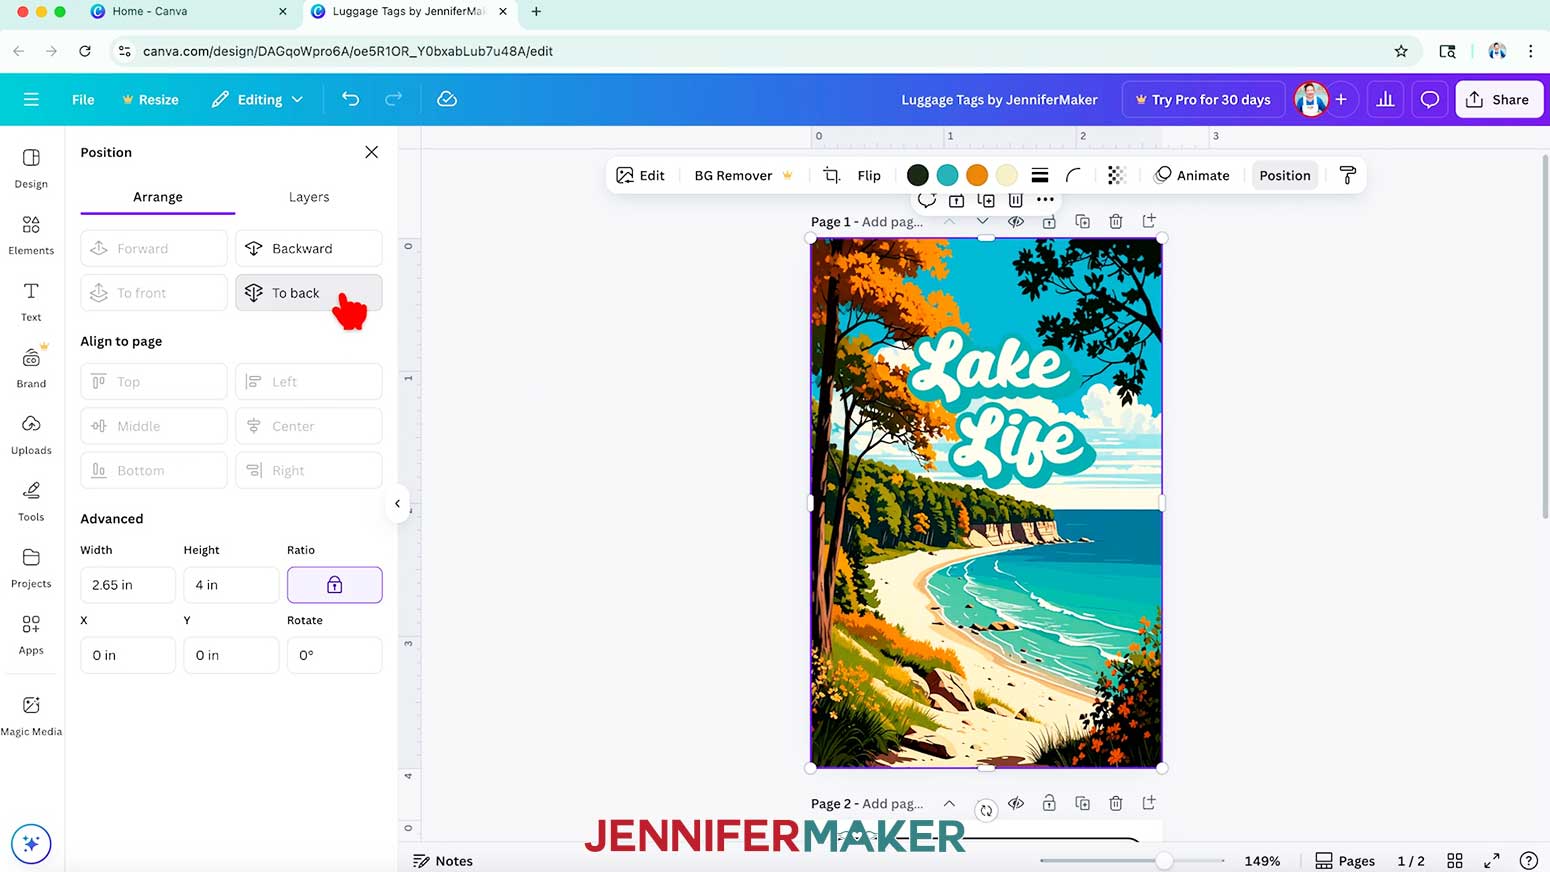Viewport: 1550px width, 872px height.
Task: Undo the last action
Action: pyautogui.click(x=350, y=99)
